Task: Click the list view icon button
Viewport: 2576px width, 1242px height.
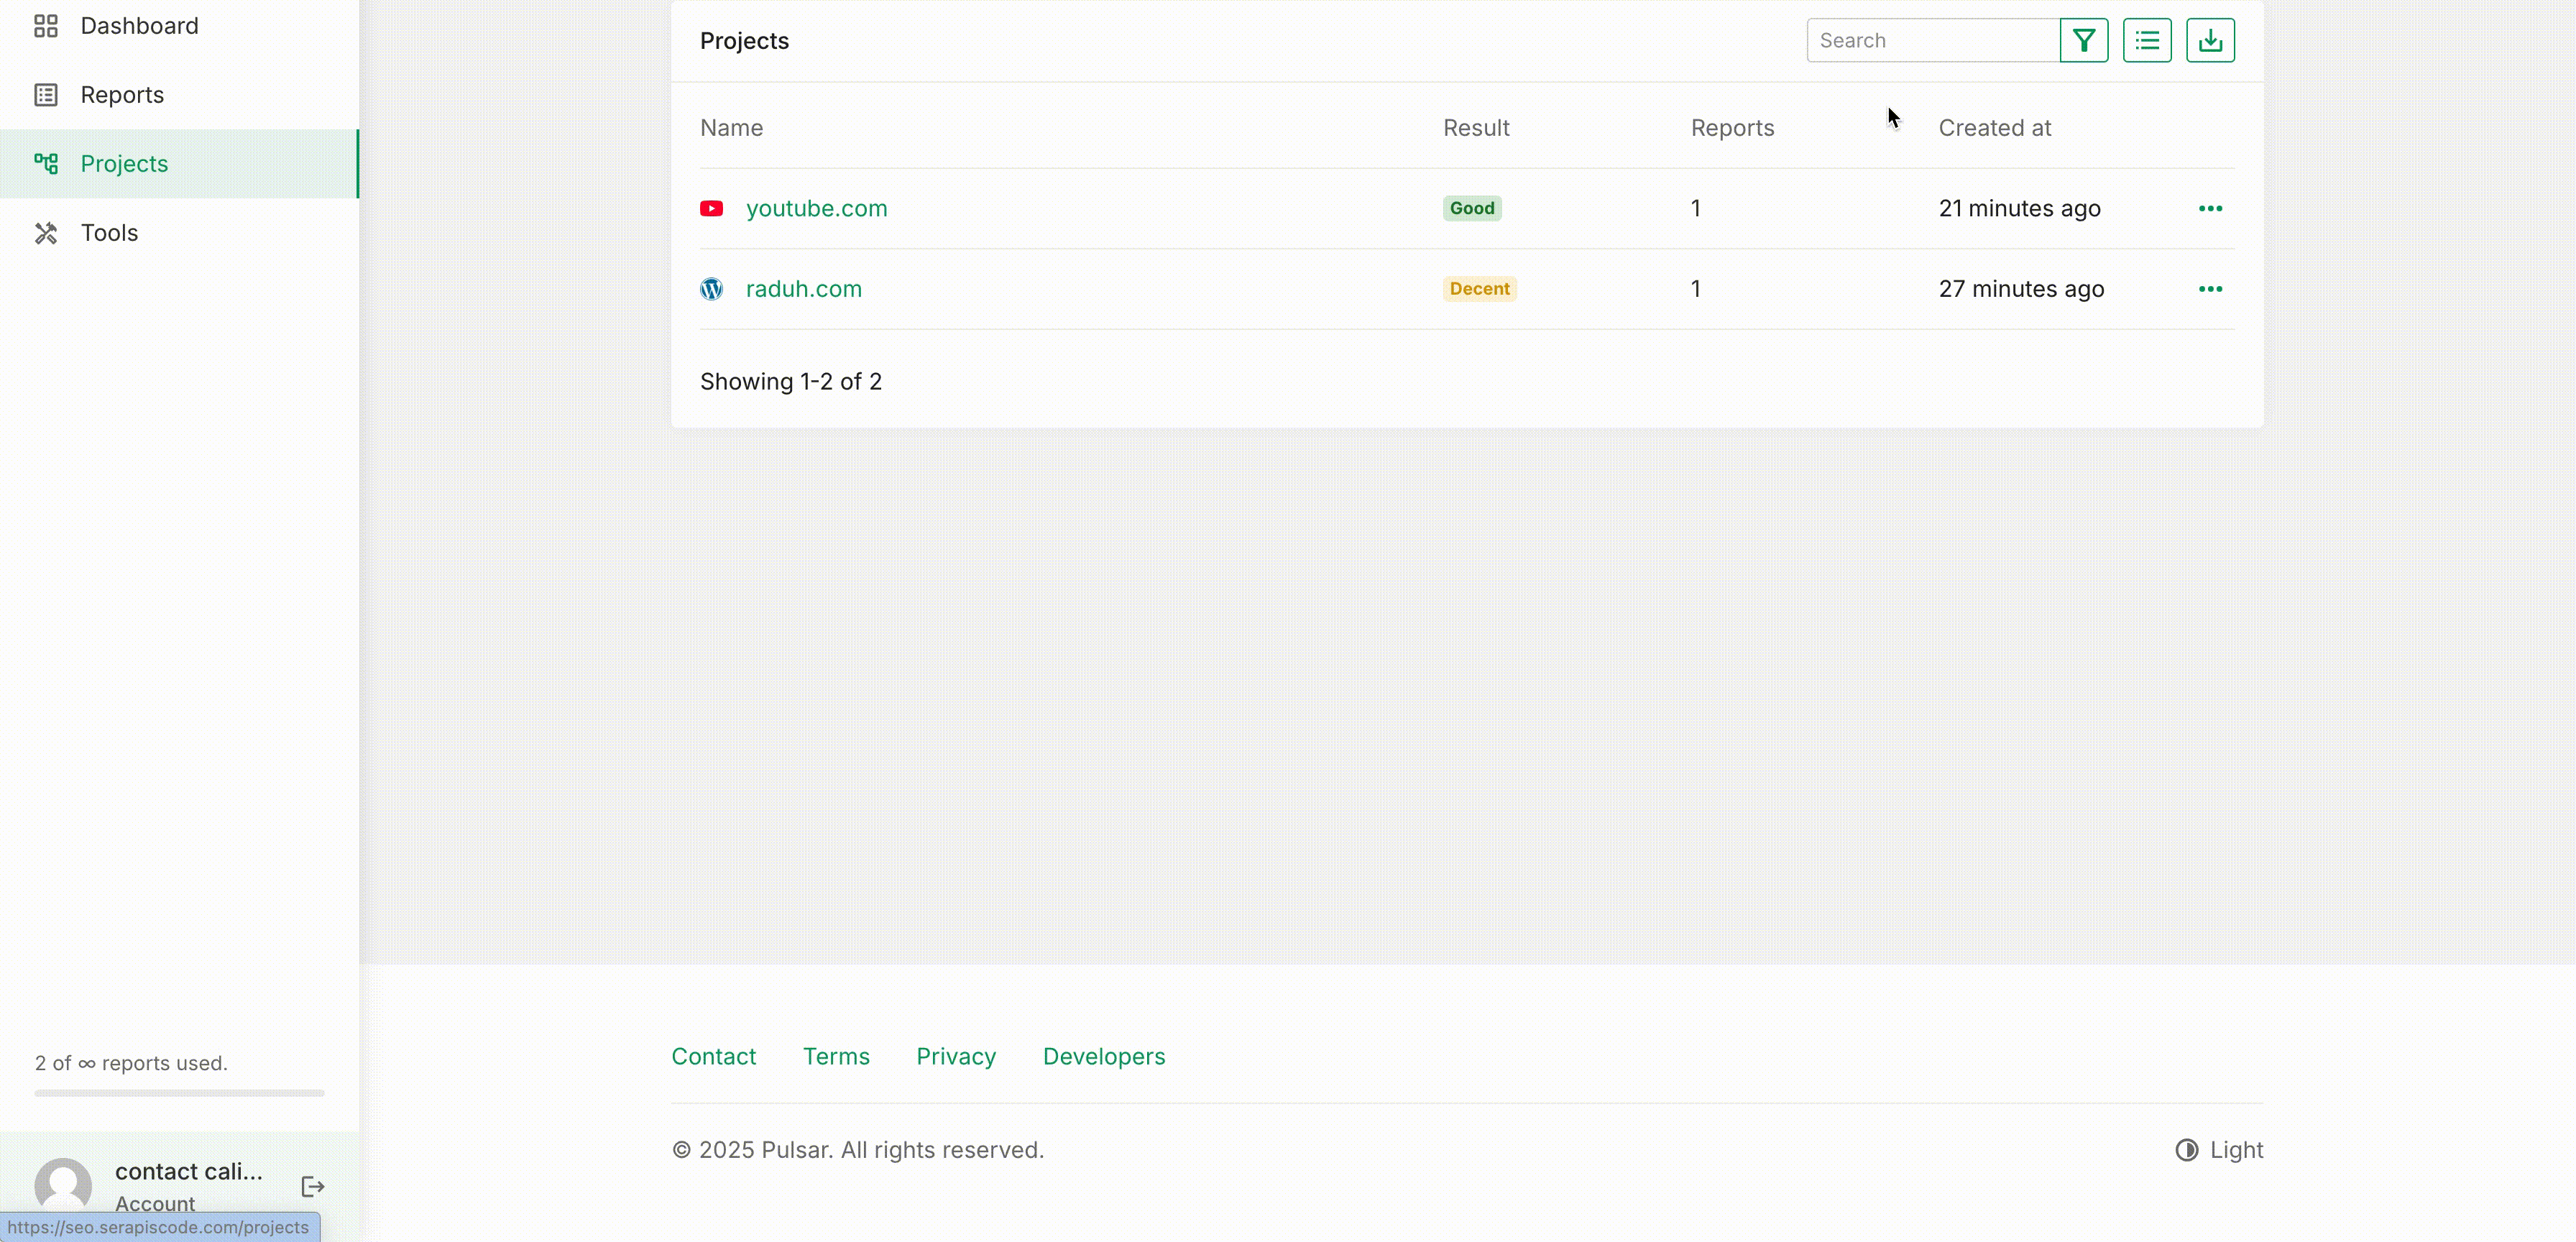Action: (x=2147, y=40)
